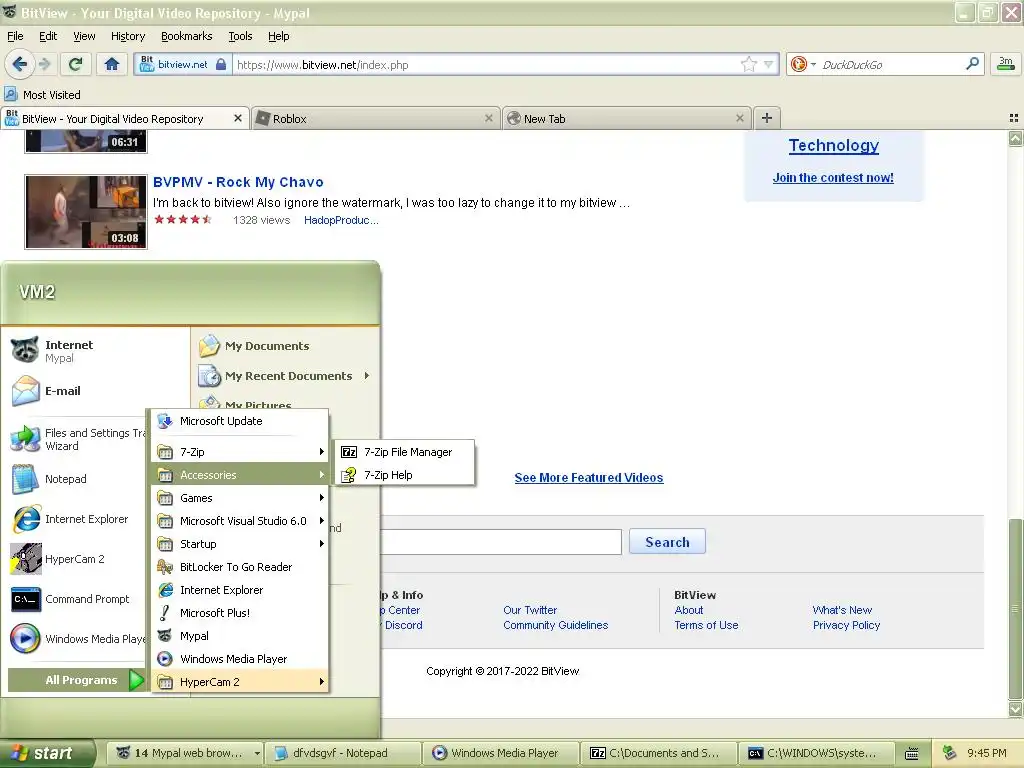
Task: Open the Privacy Policy footer link
Action: [846, 625]
